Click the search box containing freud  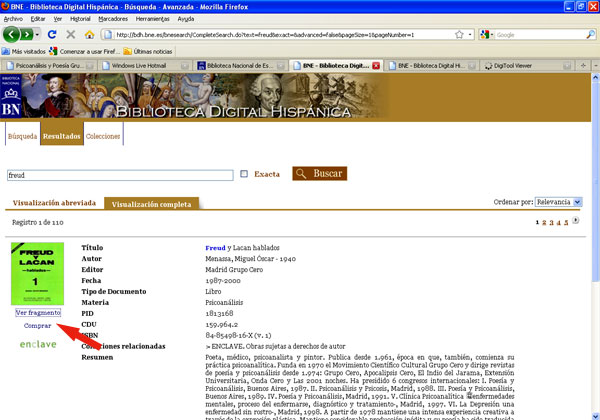(x=120, y=175)
